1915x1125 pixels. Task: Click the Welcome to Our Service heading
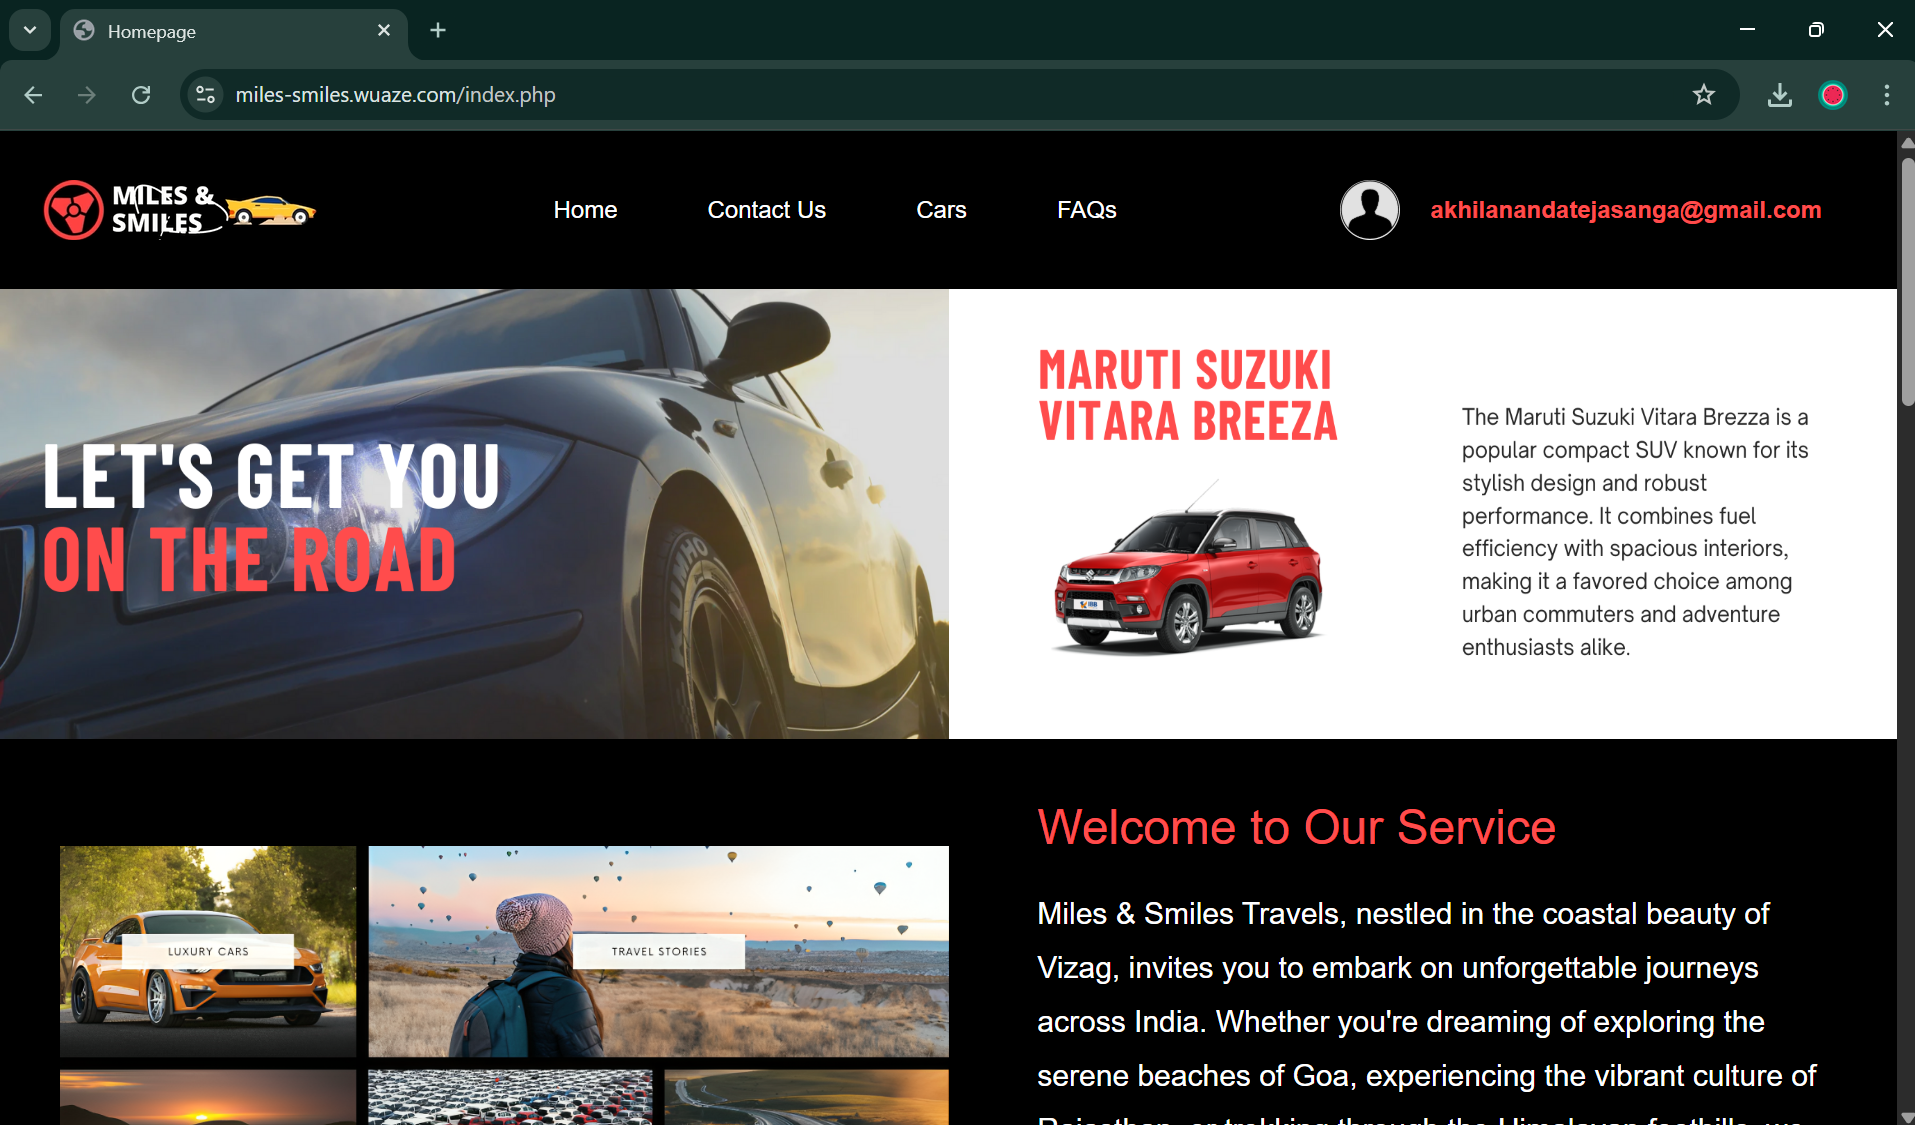1296,828
